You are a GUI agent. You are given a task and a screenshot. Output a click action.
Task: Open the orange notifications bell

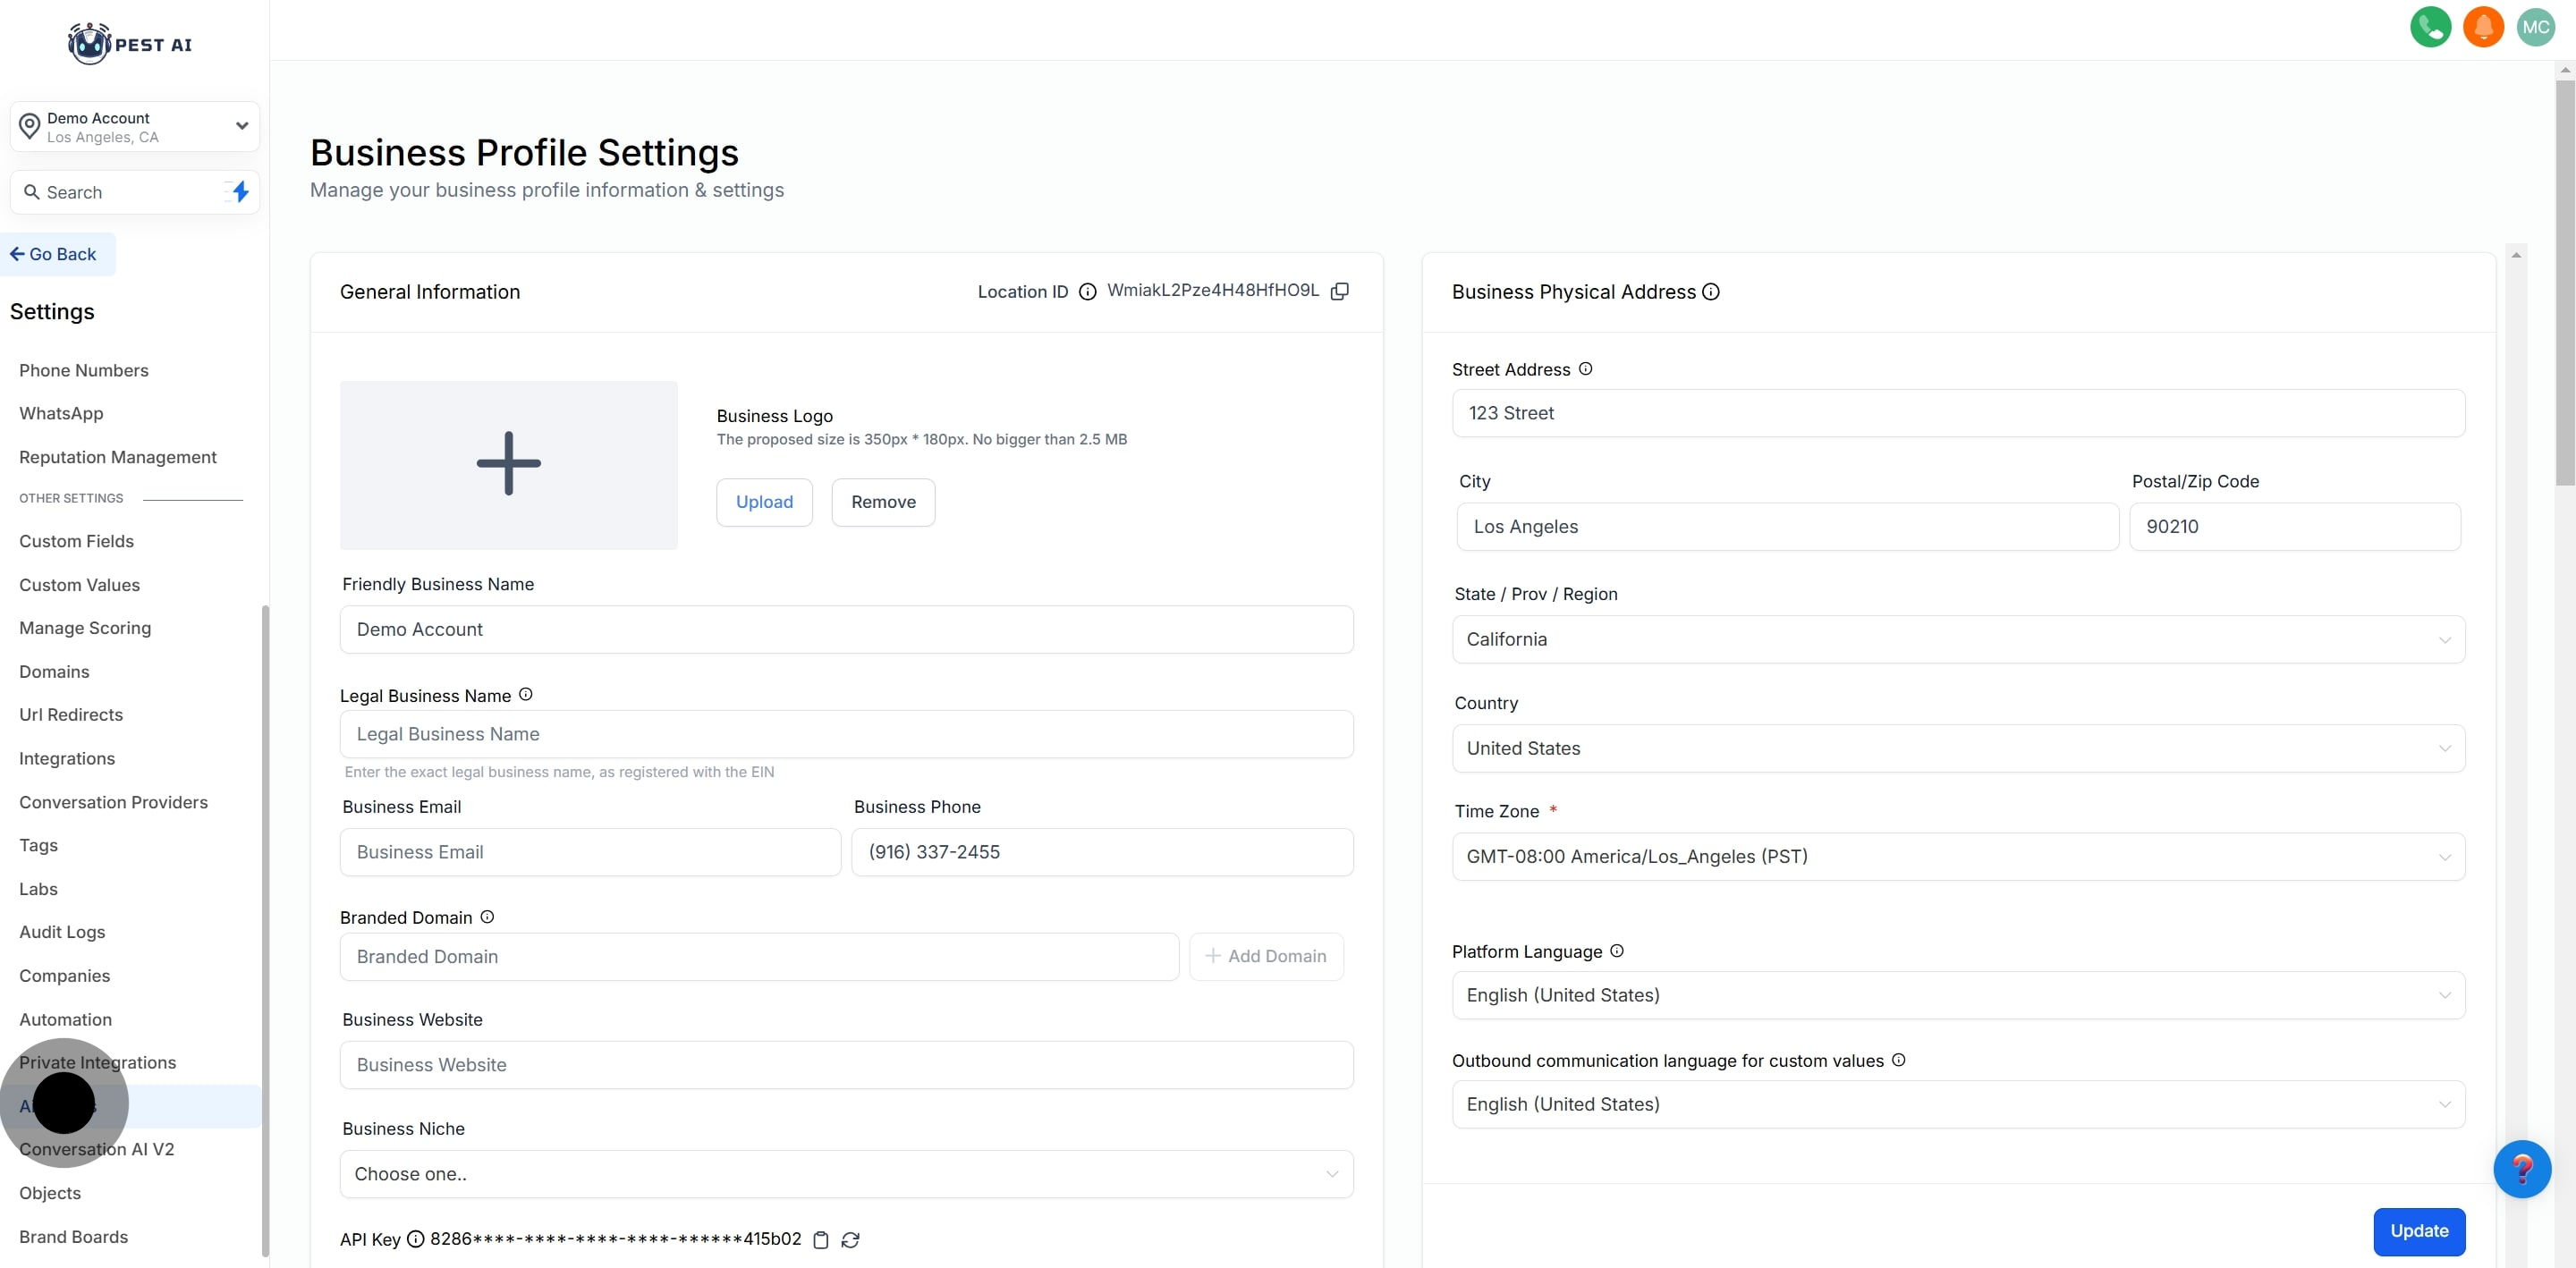coord(2483,27)
